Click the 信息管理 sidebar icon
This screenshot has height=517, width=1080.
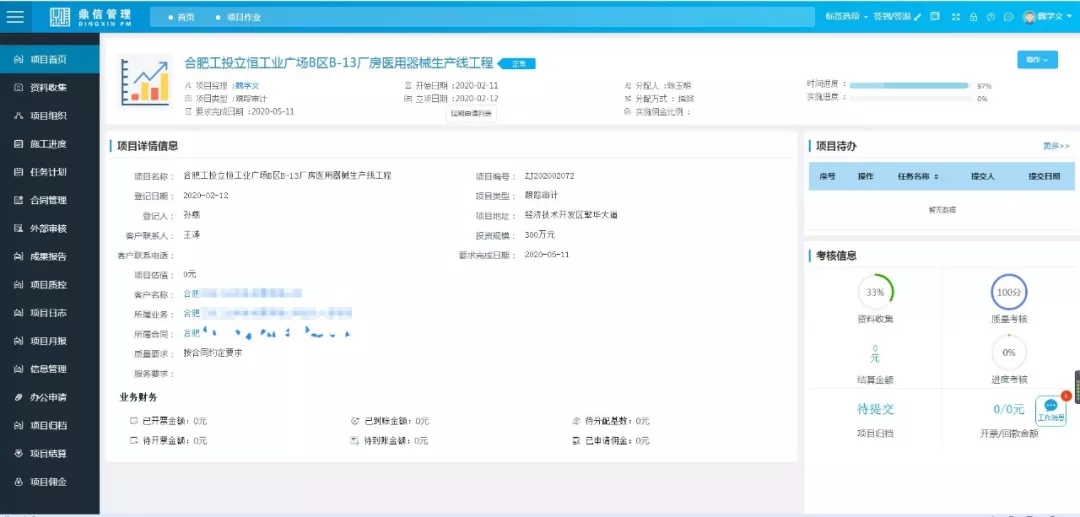click(x=19, y=369)
